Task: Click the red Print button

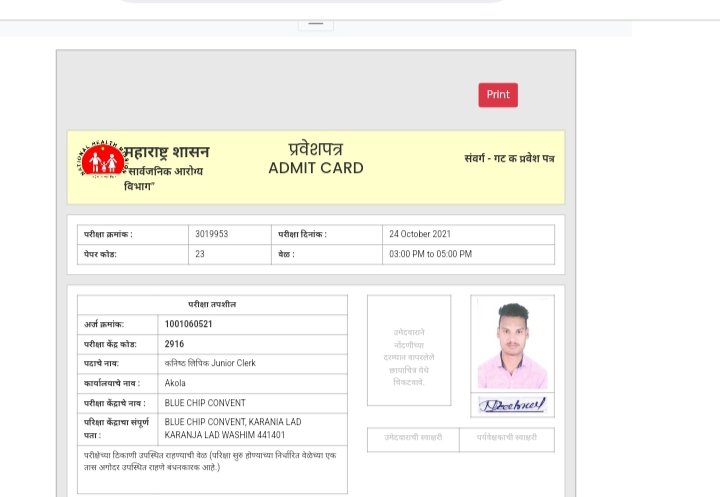Action: (x=498, y=95)
